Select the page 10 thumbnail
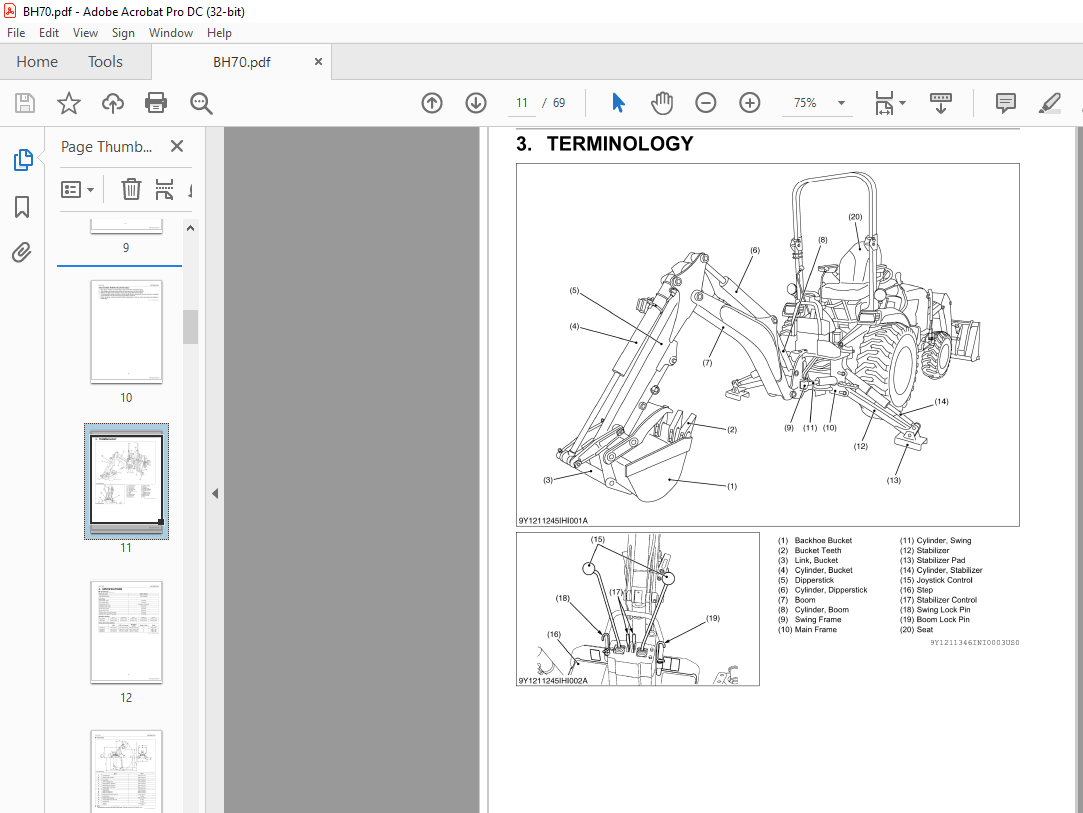This screenshot has height=813, width=1083. [126, 332]
